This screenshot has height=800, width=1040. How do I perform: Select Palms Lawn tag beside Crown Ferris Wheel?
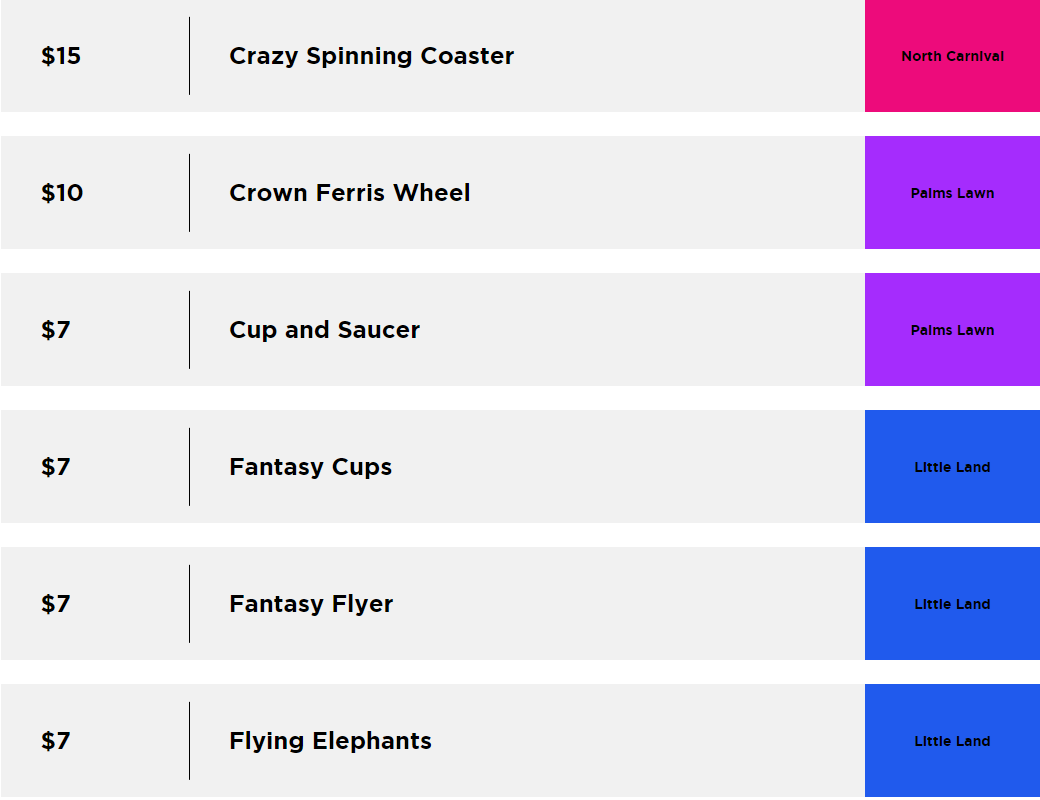952,193
